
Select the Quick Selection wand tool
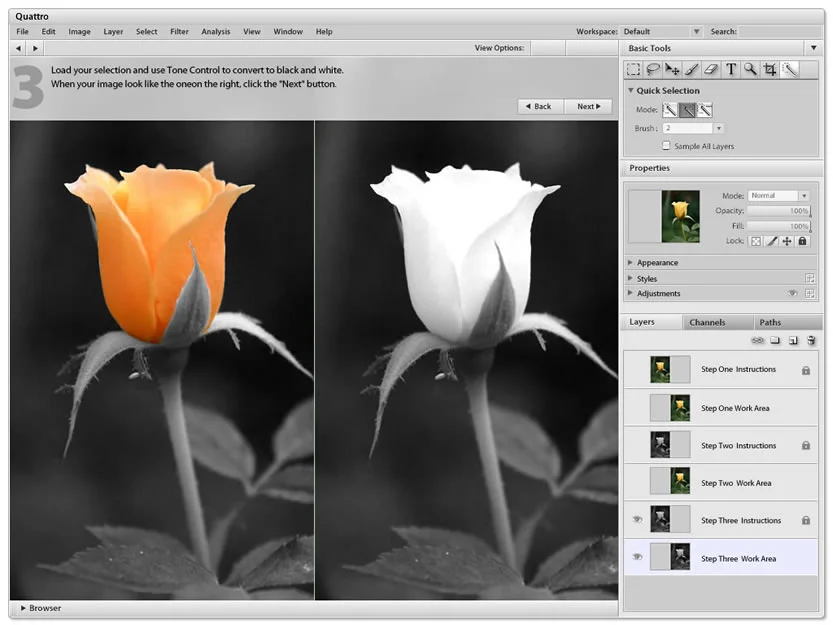point(790,70)
